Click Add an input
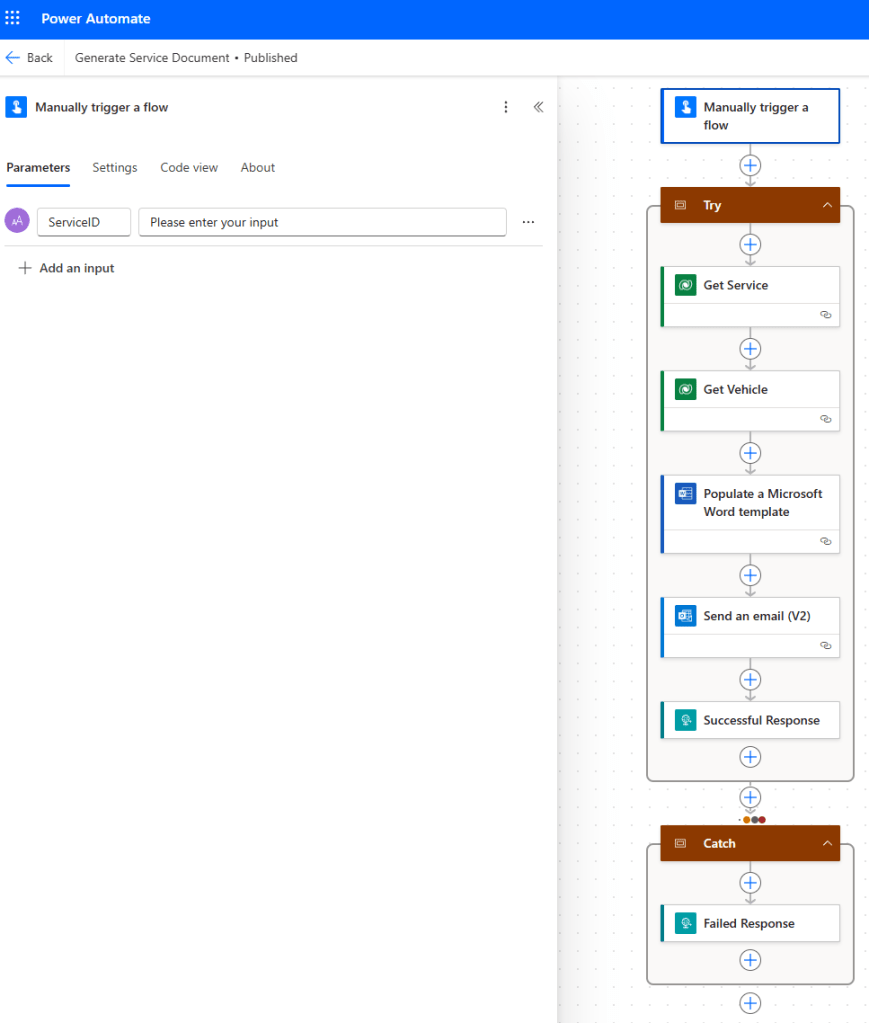The height and width of the screenshot is (1023, 869). pyautogui.click(x=66, y=268)
